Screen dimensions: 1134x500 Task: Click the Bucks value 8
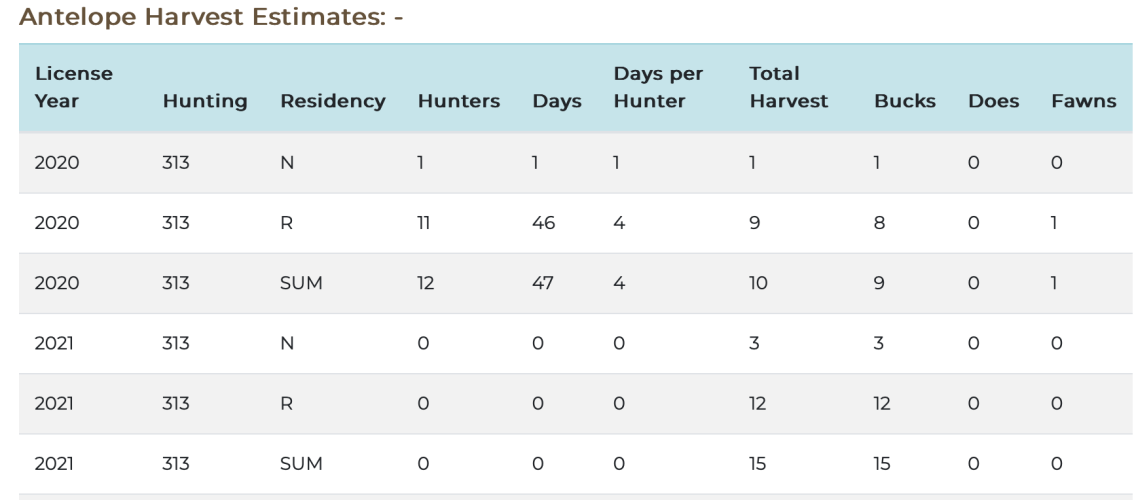pyautogui.click(x=880, y=226)
